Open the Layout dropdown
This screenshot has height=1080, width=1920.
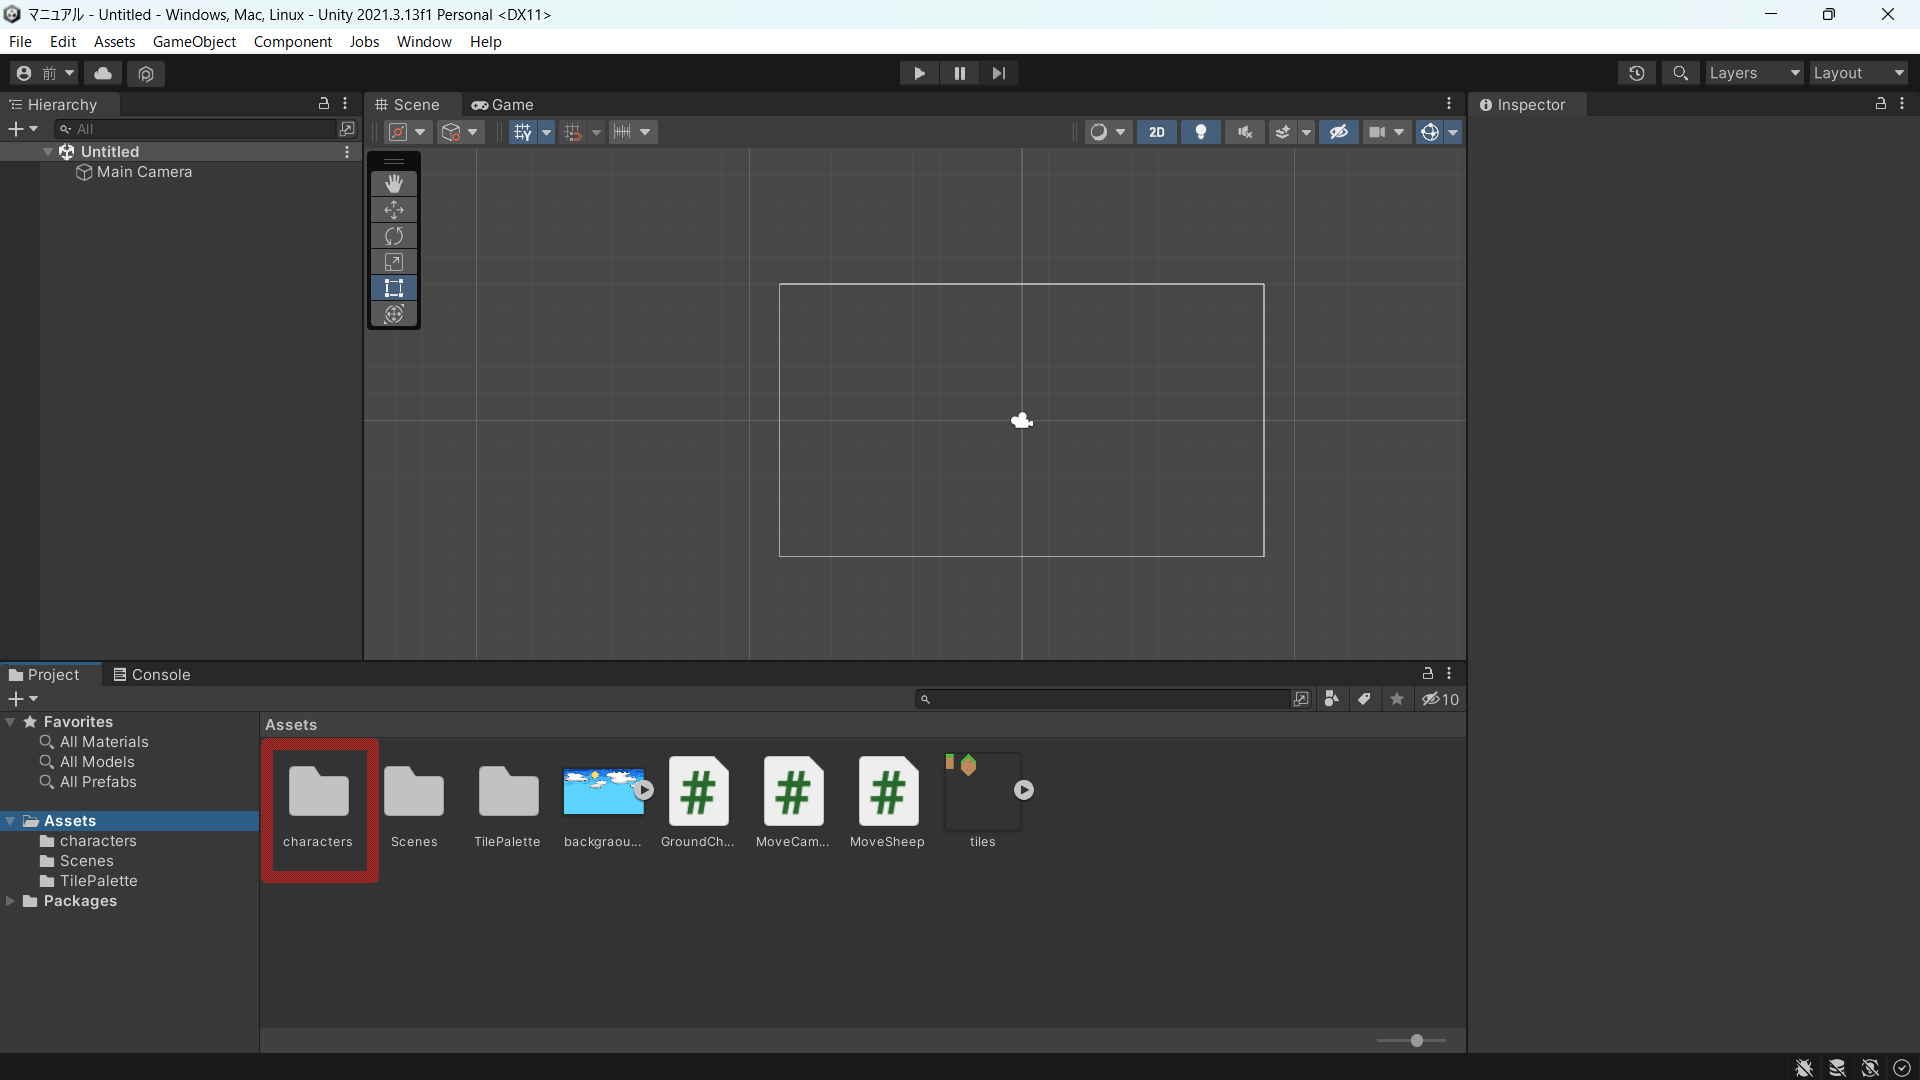(1858, 73)
